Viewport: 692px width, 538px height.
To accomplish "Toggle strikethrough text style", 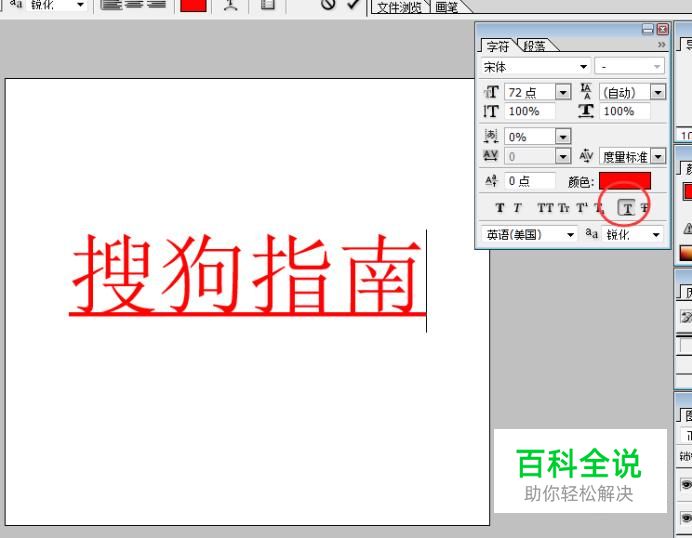I will 644,208.
